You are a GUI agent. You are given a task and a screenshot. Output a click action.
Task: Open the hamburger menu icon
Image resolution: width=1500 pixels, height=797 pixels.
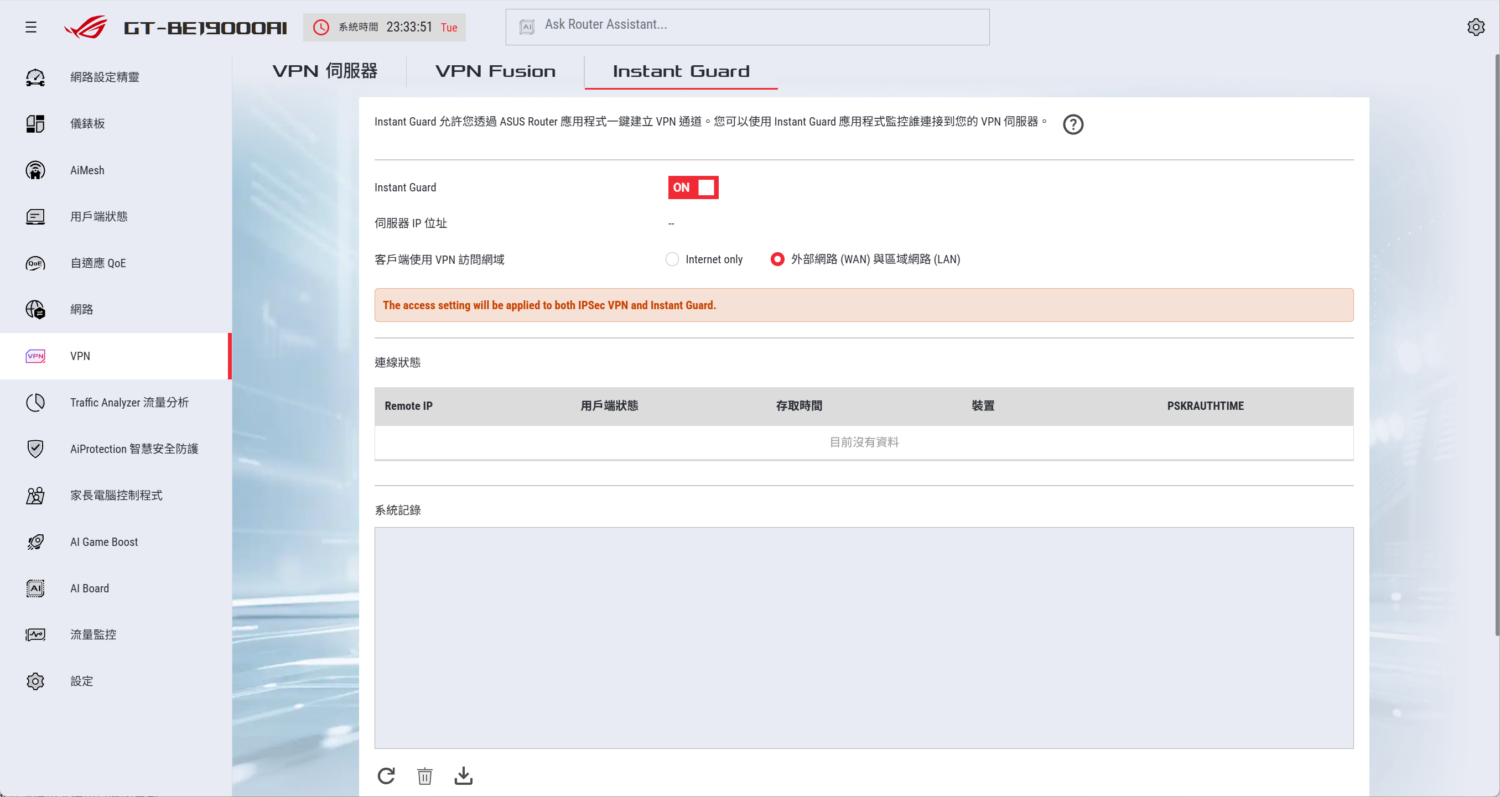(31, 27)
